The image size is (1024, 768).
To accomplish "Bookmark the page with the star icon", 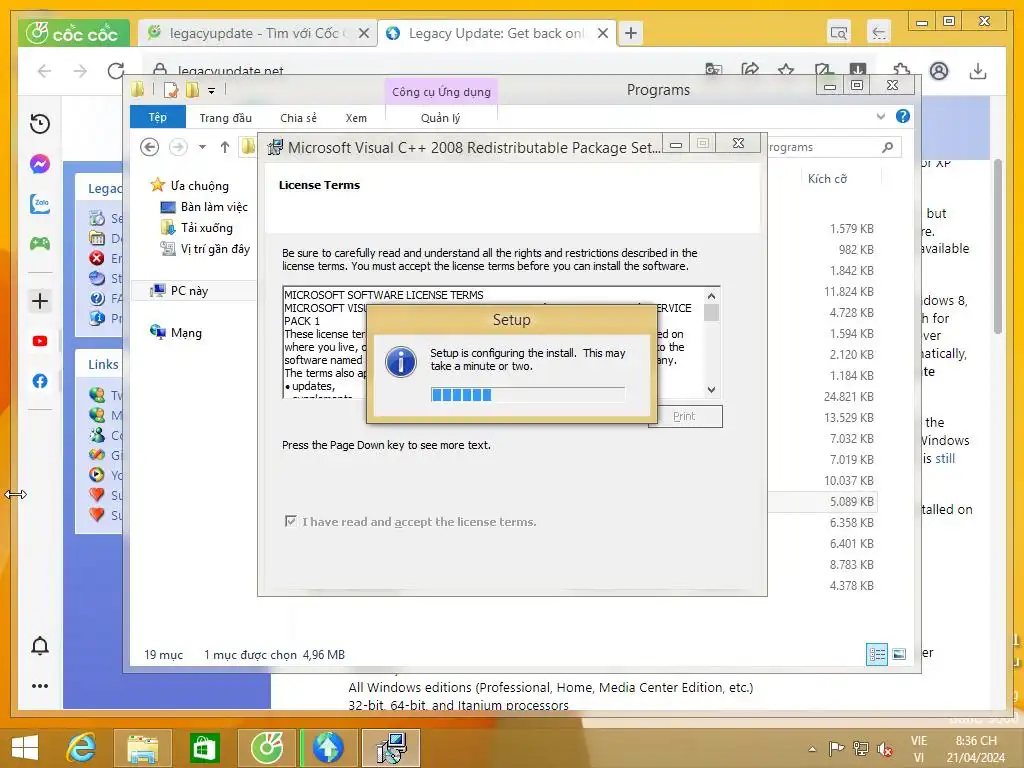I will [786, 69].
